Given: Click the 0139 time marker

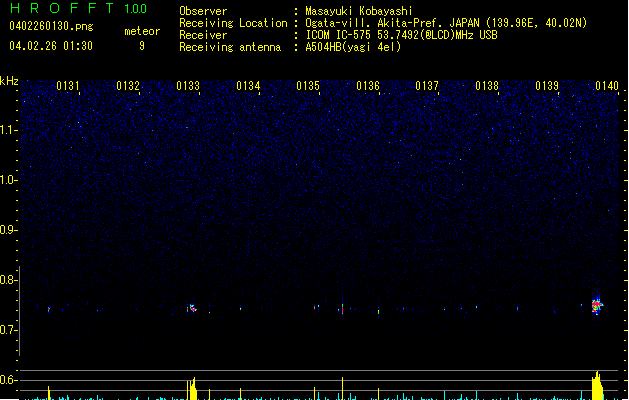Looking at the screenshot, I should tap(547, 86).
